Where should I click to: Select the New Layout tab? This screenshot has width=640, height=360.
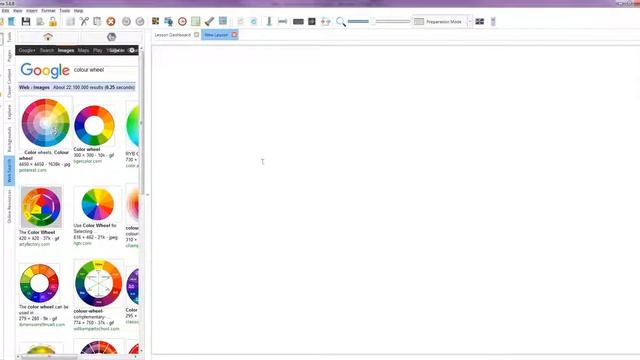(216, 35)
